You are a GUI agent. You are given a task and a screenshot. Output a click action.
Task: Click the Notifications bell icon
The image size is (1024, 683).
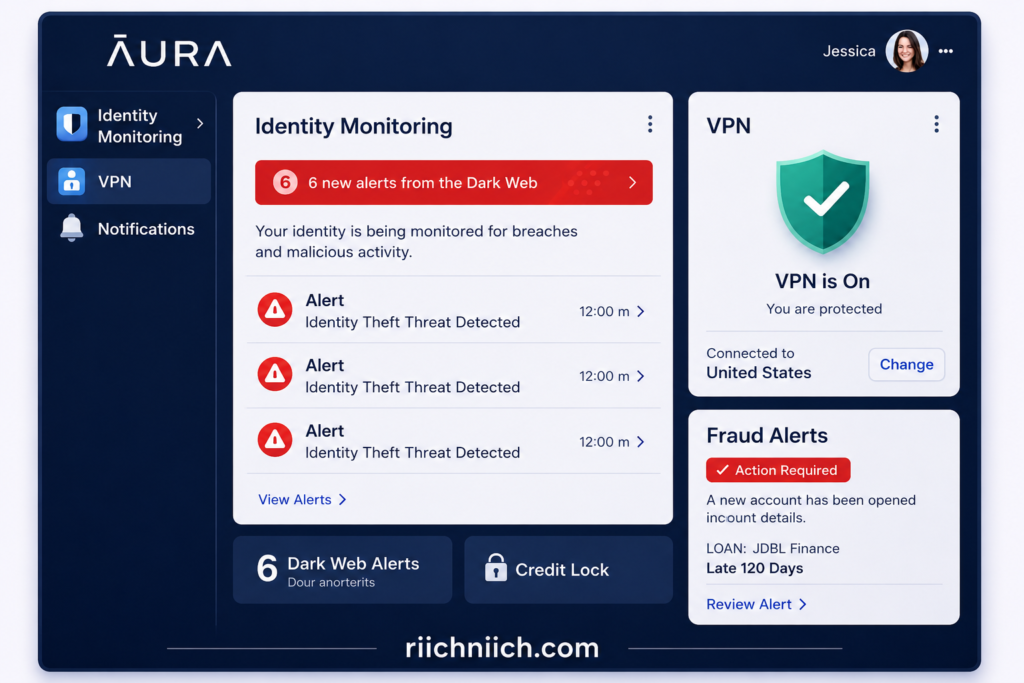tap(72, 228)
